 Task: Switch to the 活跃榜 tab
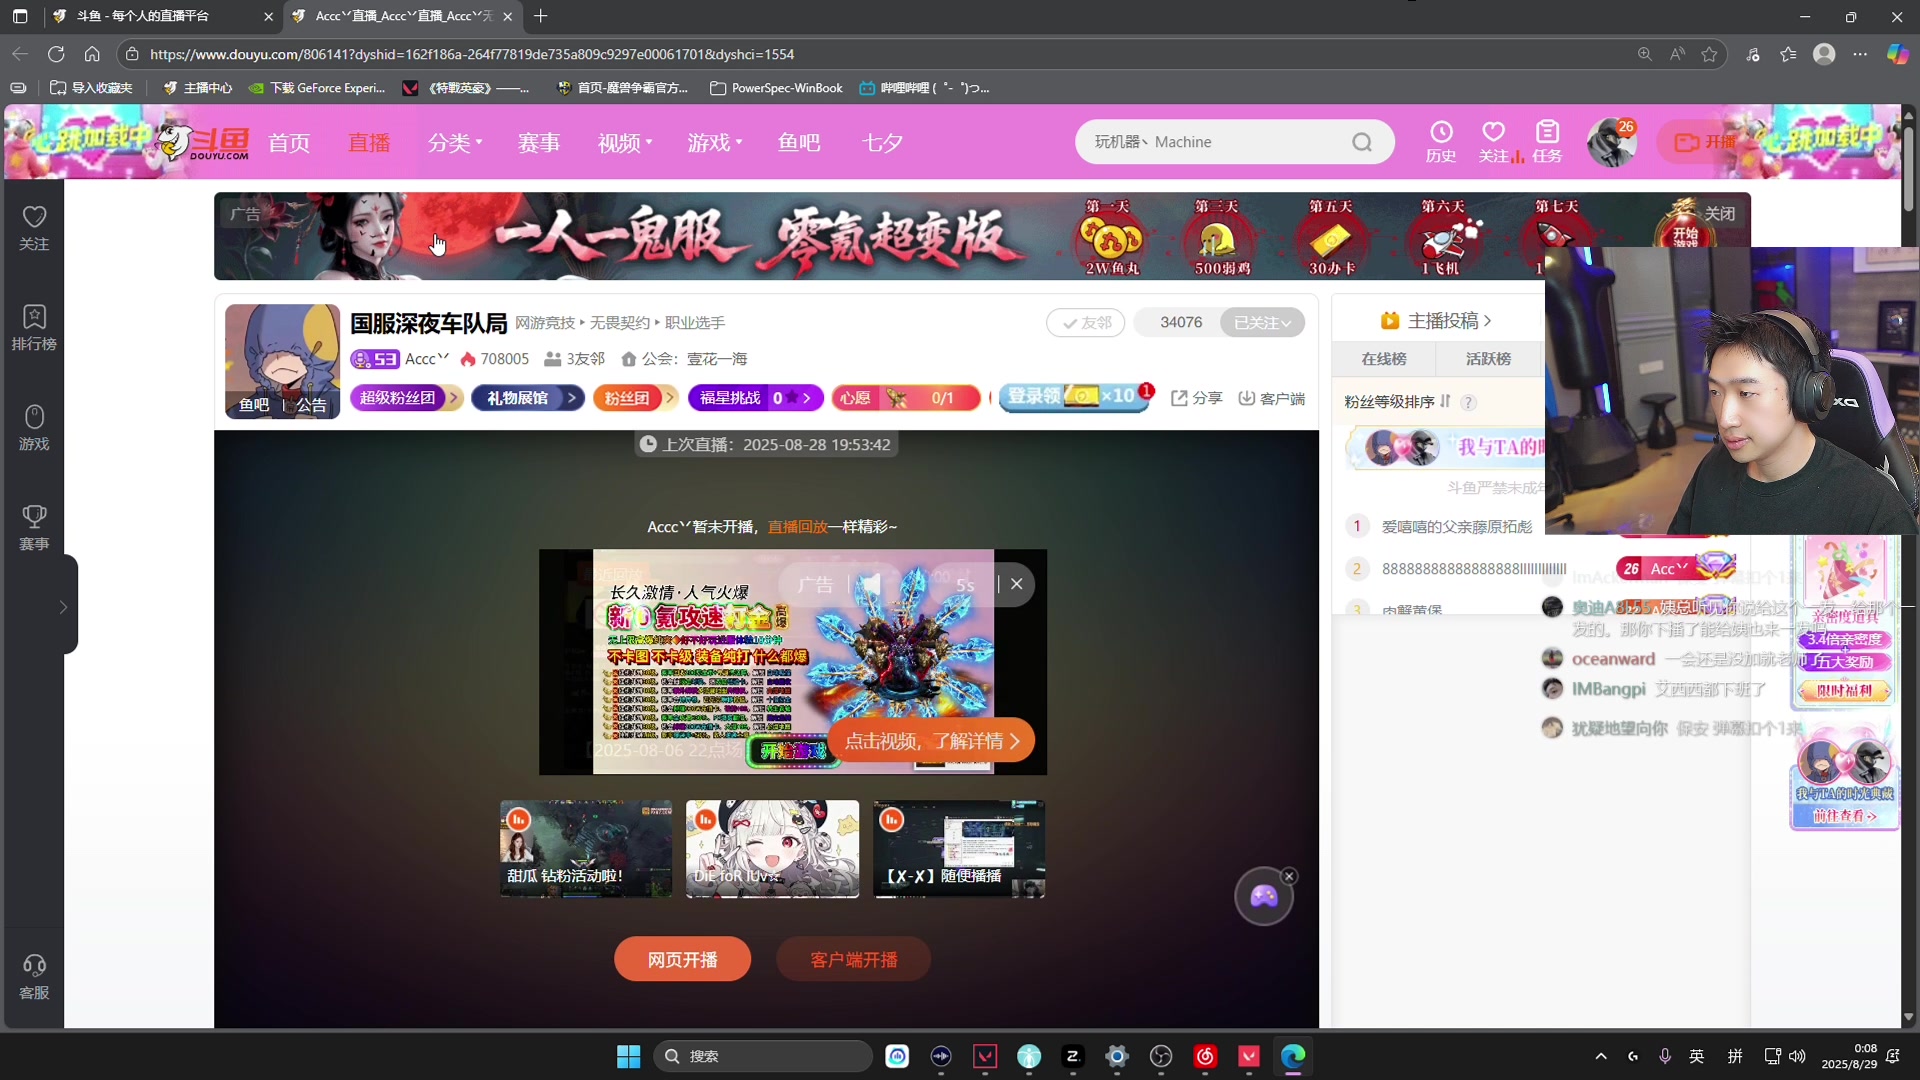tap(1487, 358)
